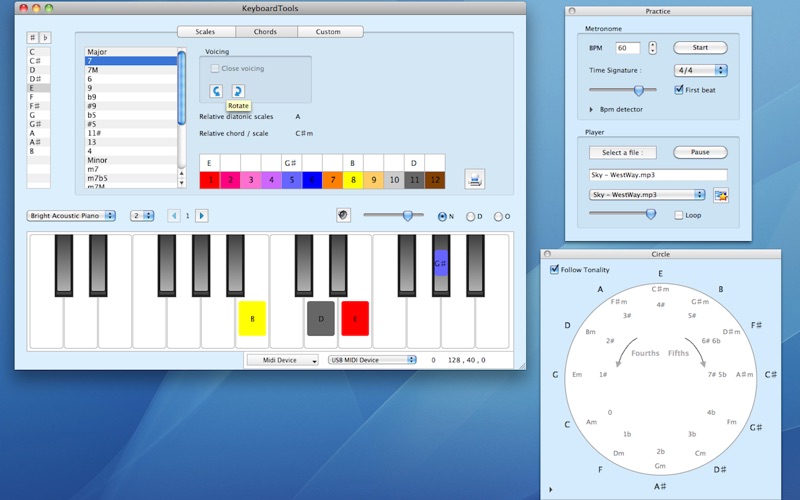Select the Major chord type
Viewport: 800px width, 500px height.
click(x=131, y=52)
